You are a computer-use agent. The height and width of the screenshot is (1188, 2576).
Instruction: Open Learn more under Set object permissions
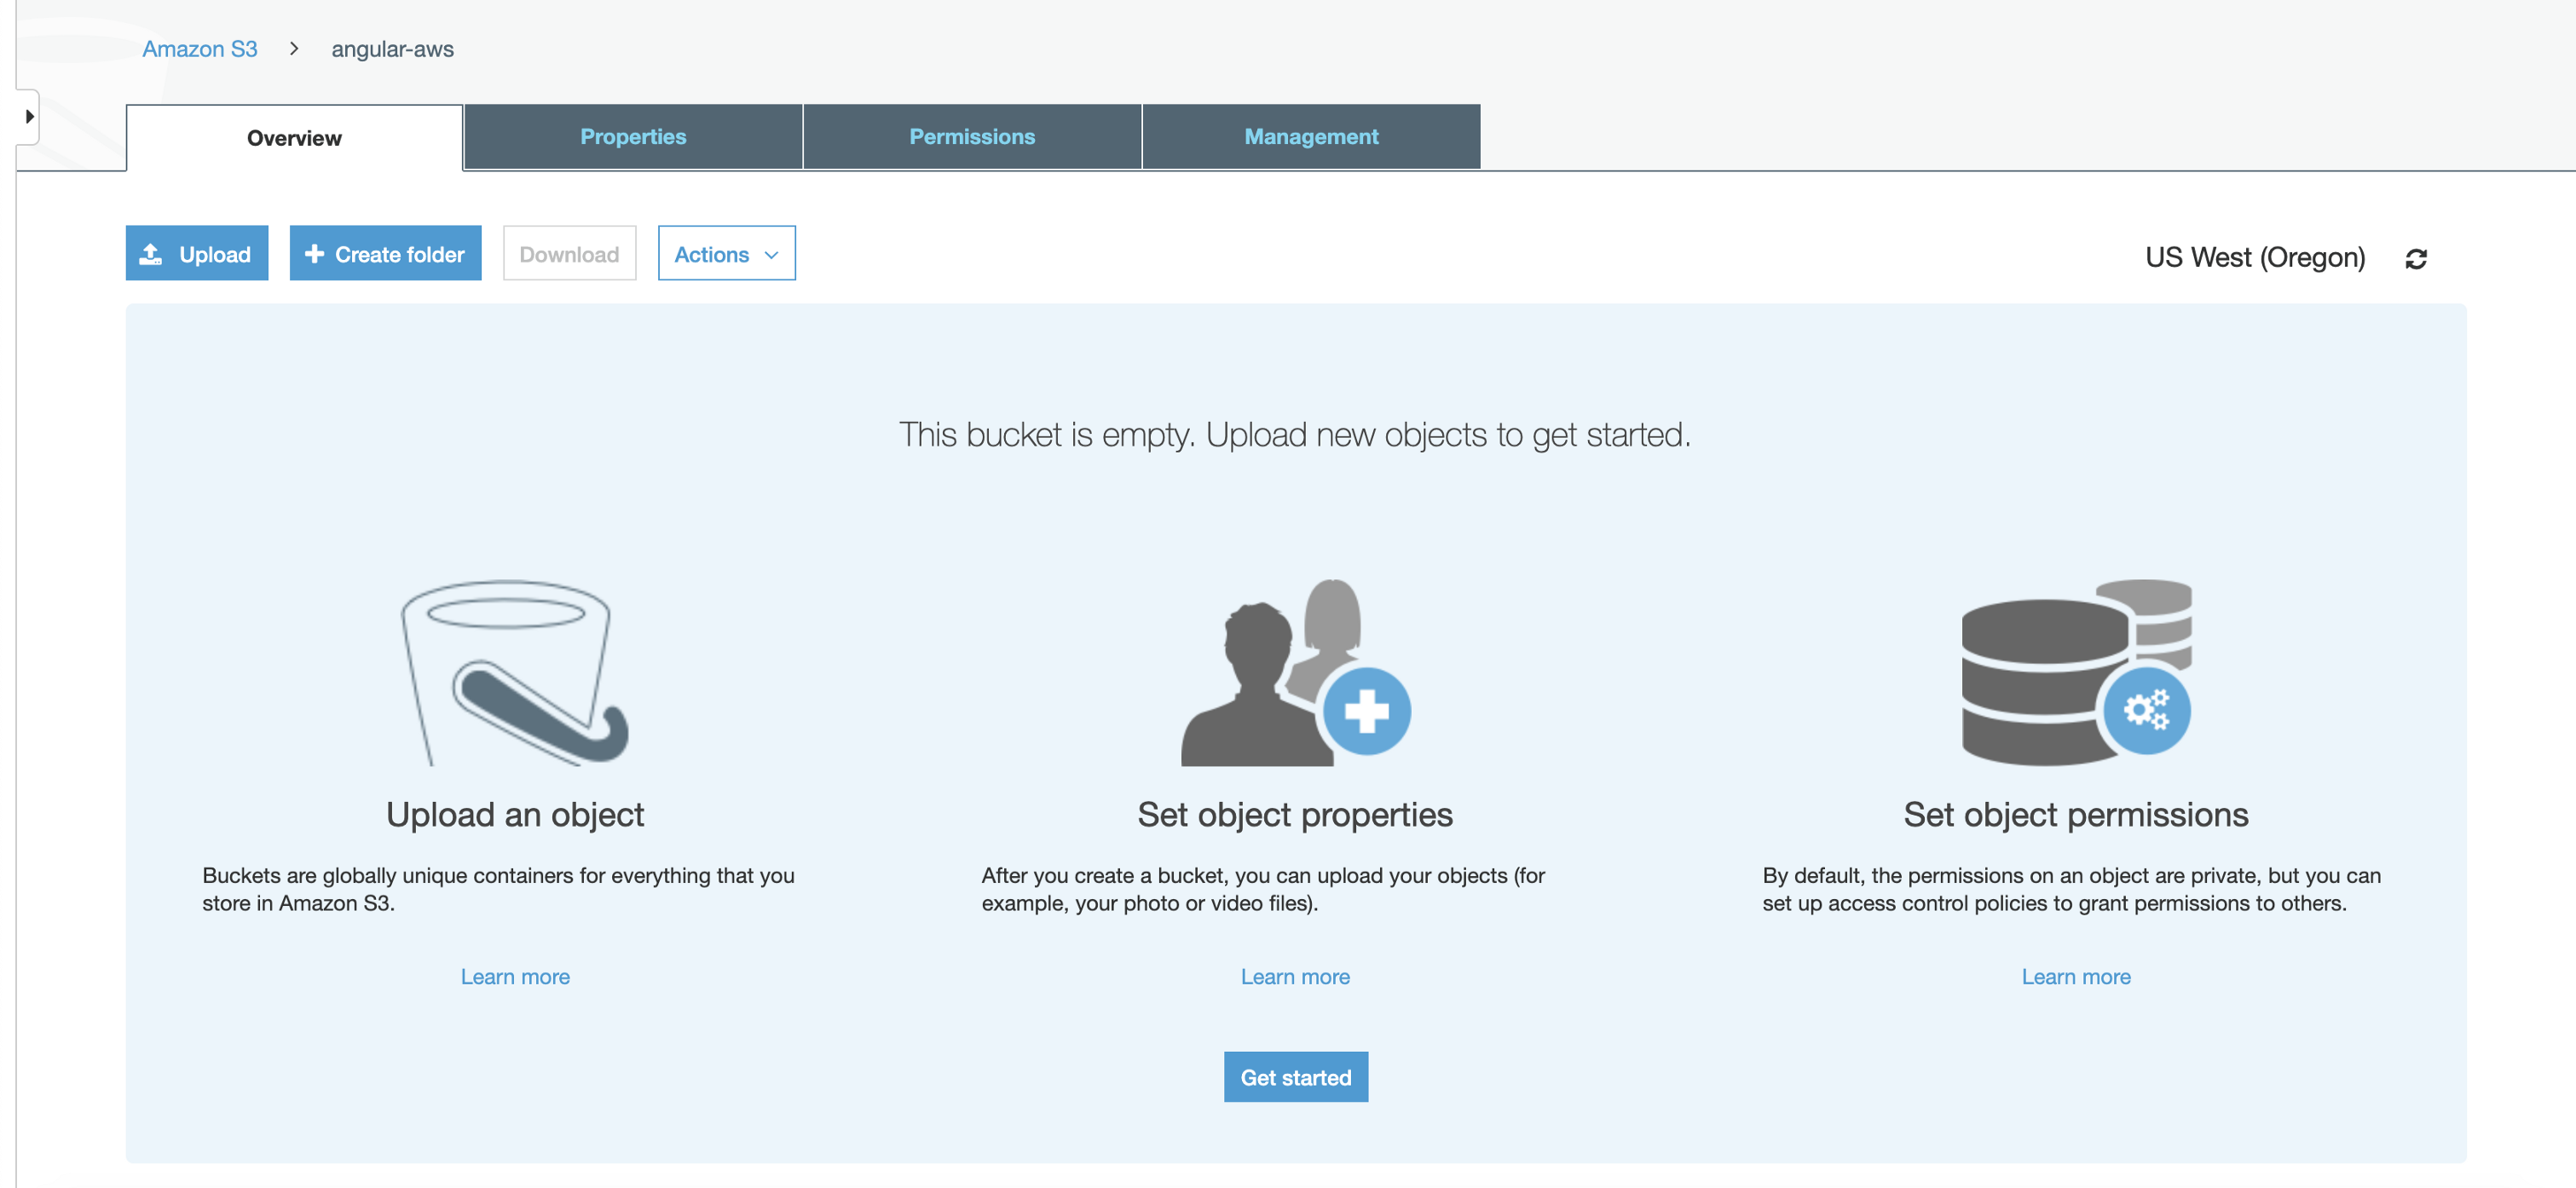(x=2076, y=976)
